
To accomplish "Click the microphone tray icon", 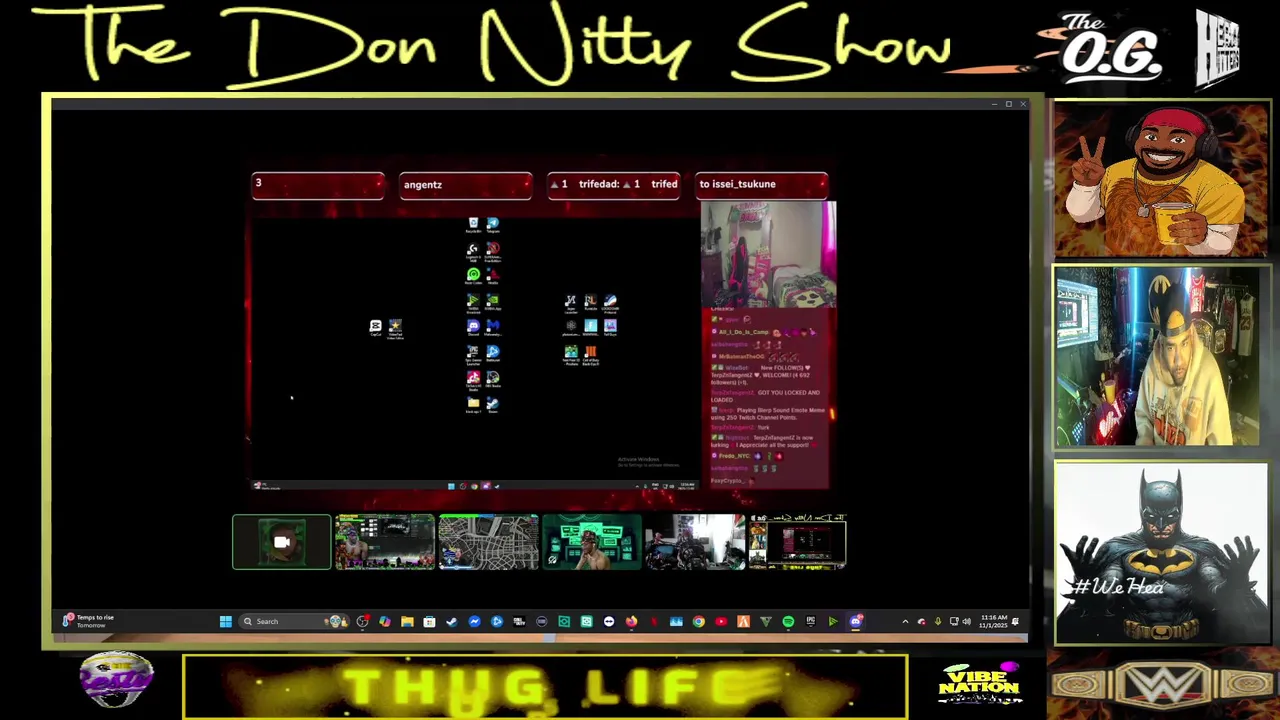I will tap(938, 621).
